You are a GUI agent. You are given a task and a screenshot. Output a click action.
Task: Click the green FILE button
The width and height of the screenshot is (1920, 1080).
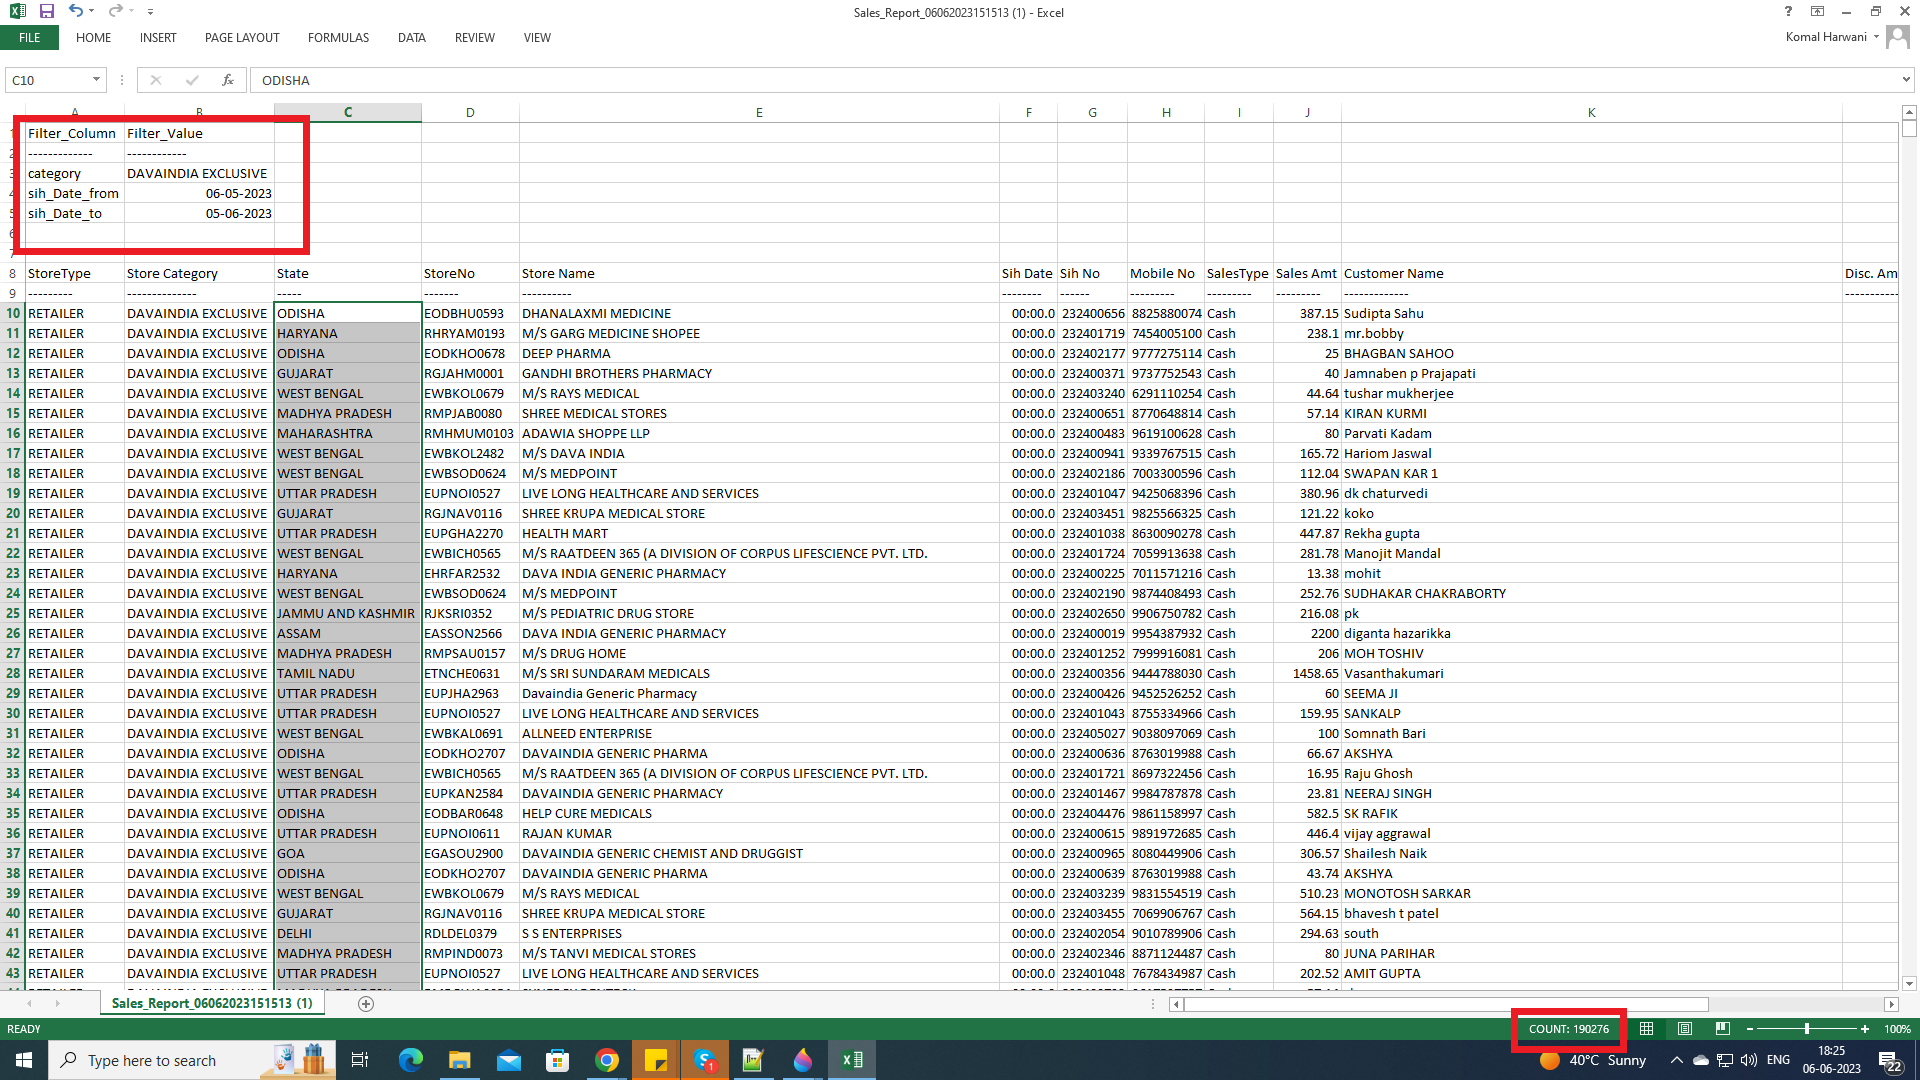pyautogui.click(x=30, y=38)
